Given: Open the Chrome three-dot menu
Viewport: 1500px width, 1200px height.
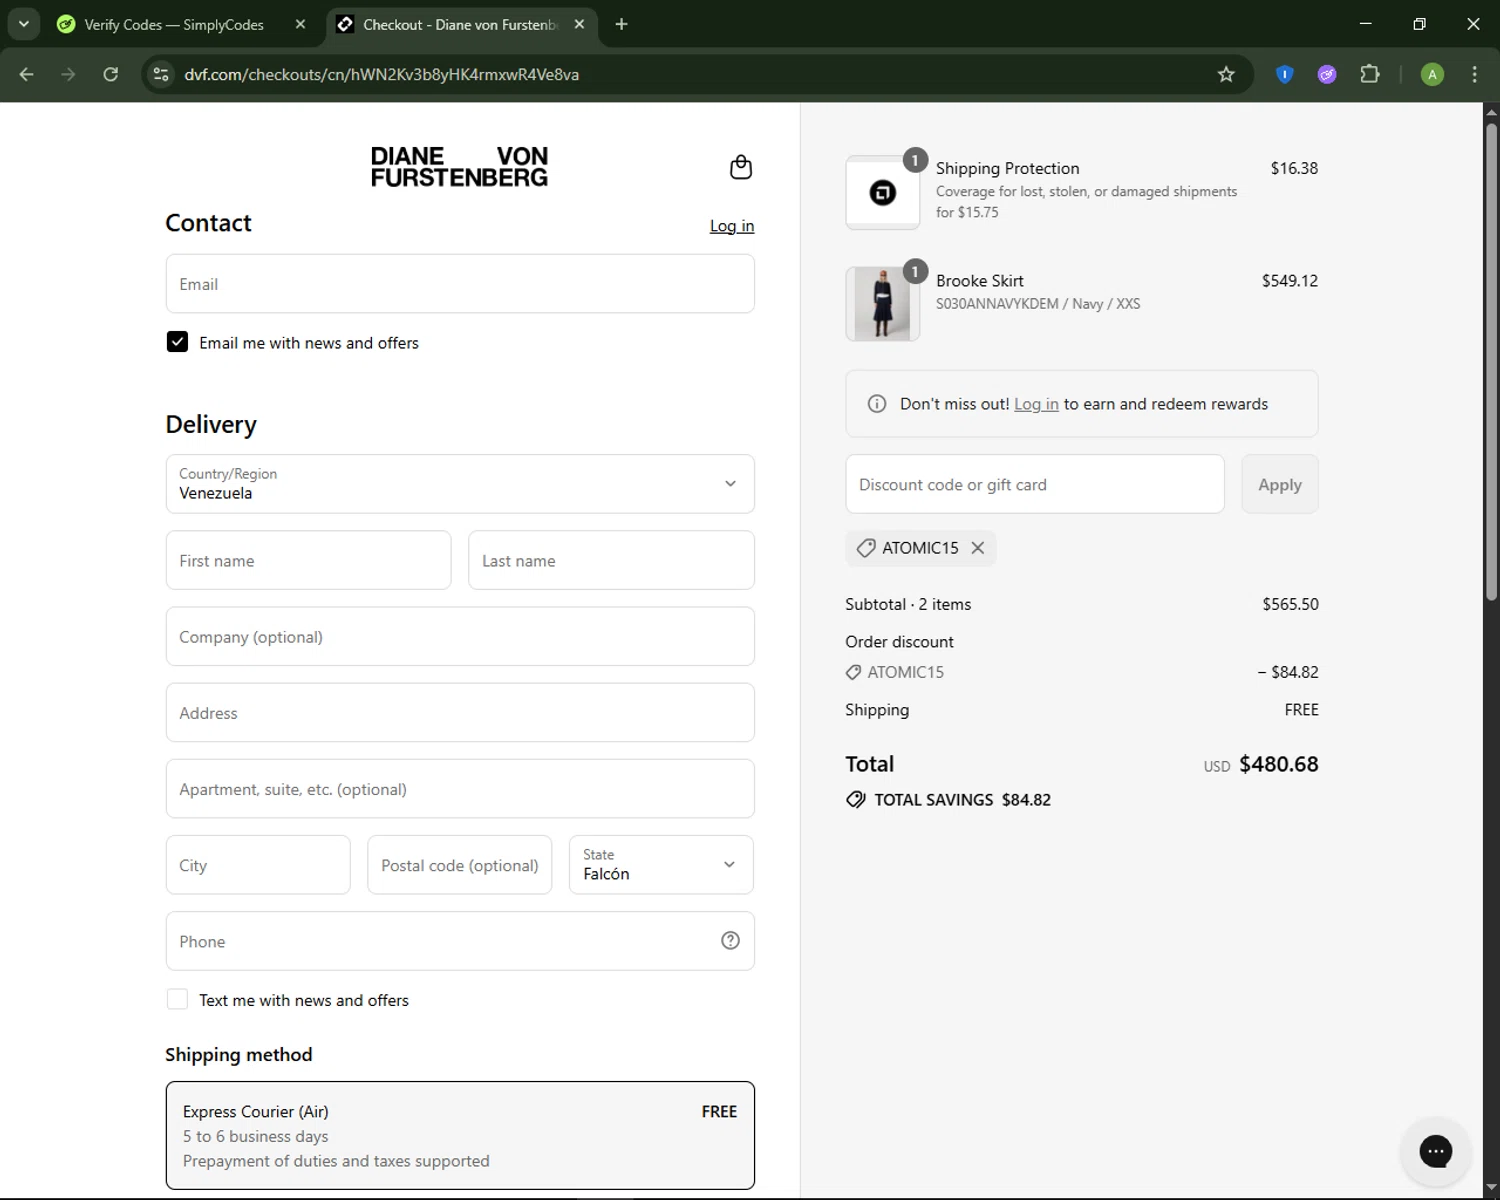Looking at the screenshot, I should [x=1474, y=74].
